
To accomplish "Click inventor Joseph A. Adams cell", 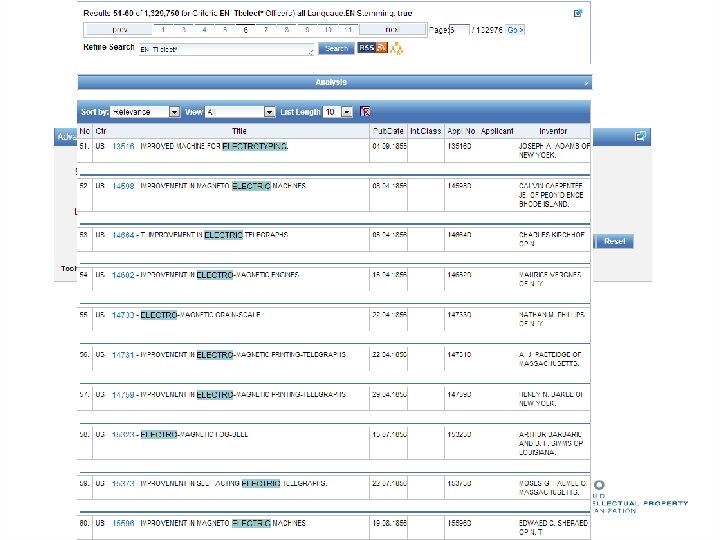I will 554,151.
